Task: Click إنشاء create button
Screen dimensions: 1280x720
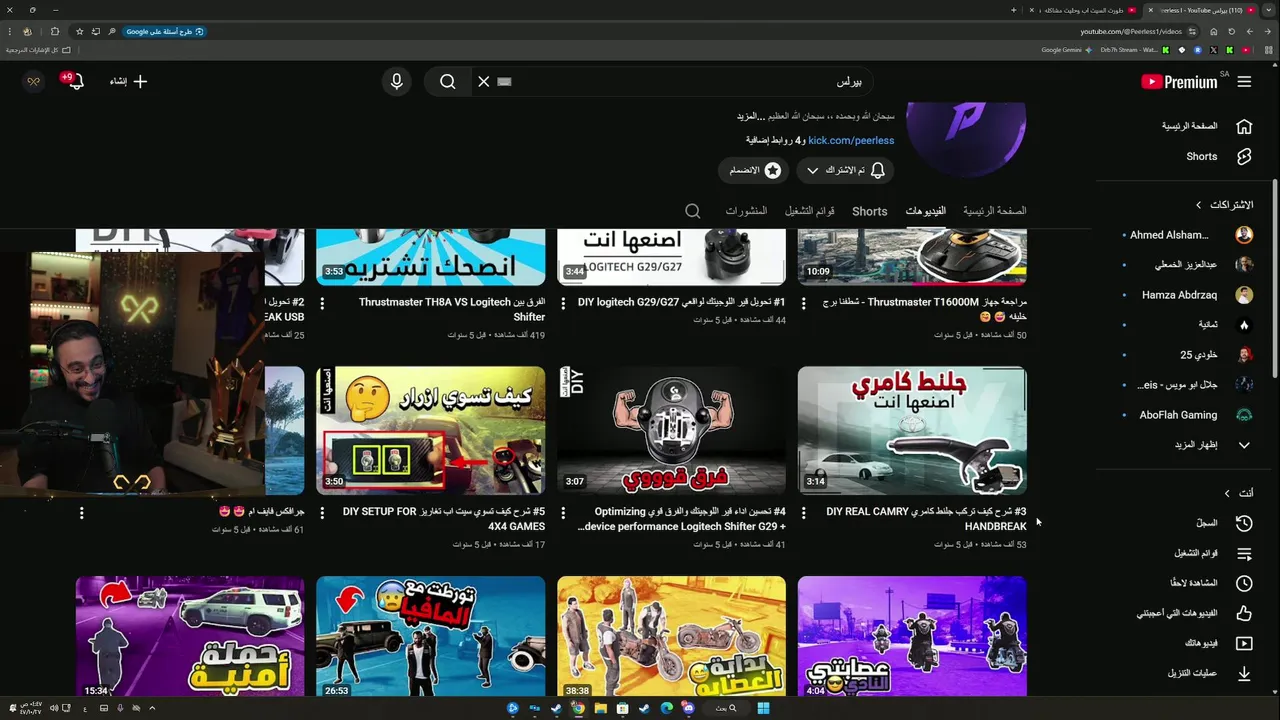Action: [x=128, y=82]
